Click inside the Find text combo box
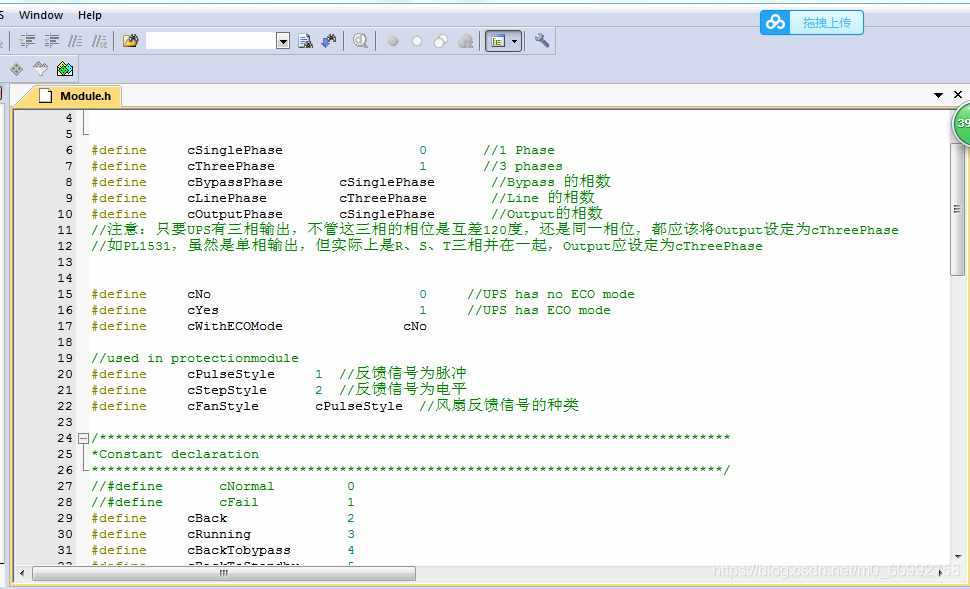The image size is (970, 589). click(211, 41)
